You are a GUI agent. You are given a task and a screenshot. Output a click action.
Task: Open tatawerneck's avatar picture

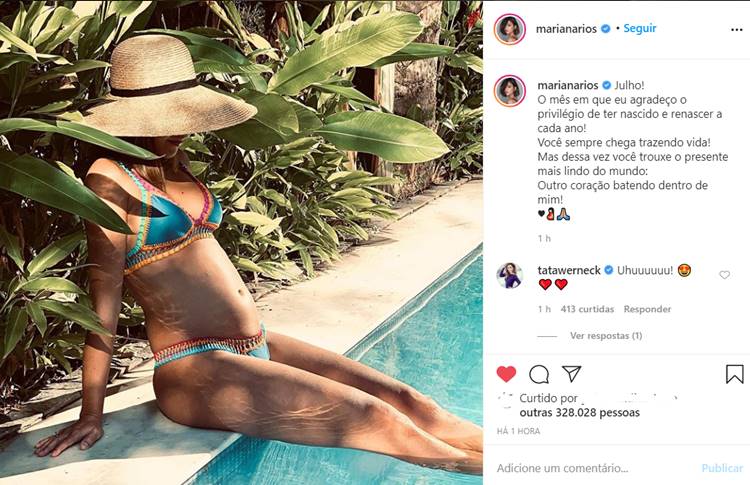[x=509, y=276]
